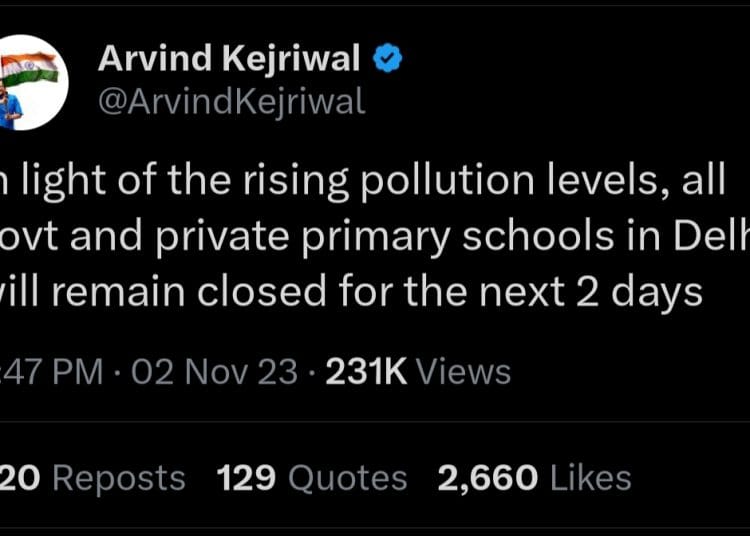Click the repost count number before 'Reposts'
The image size is (750, 536).
[x=20, y=478]
